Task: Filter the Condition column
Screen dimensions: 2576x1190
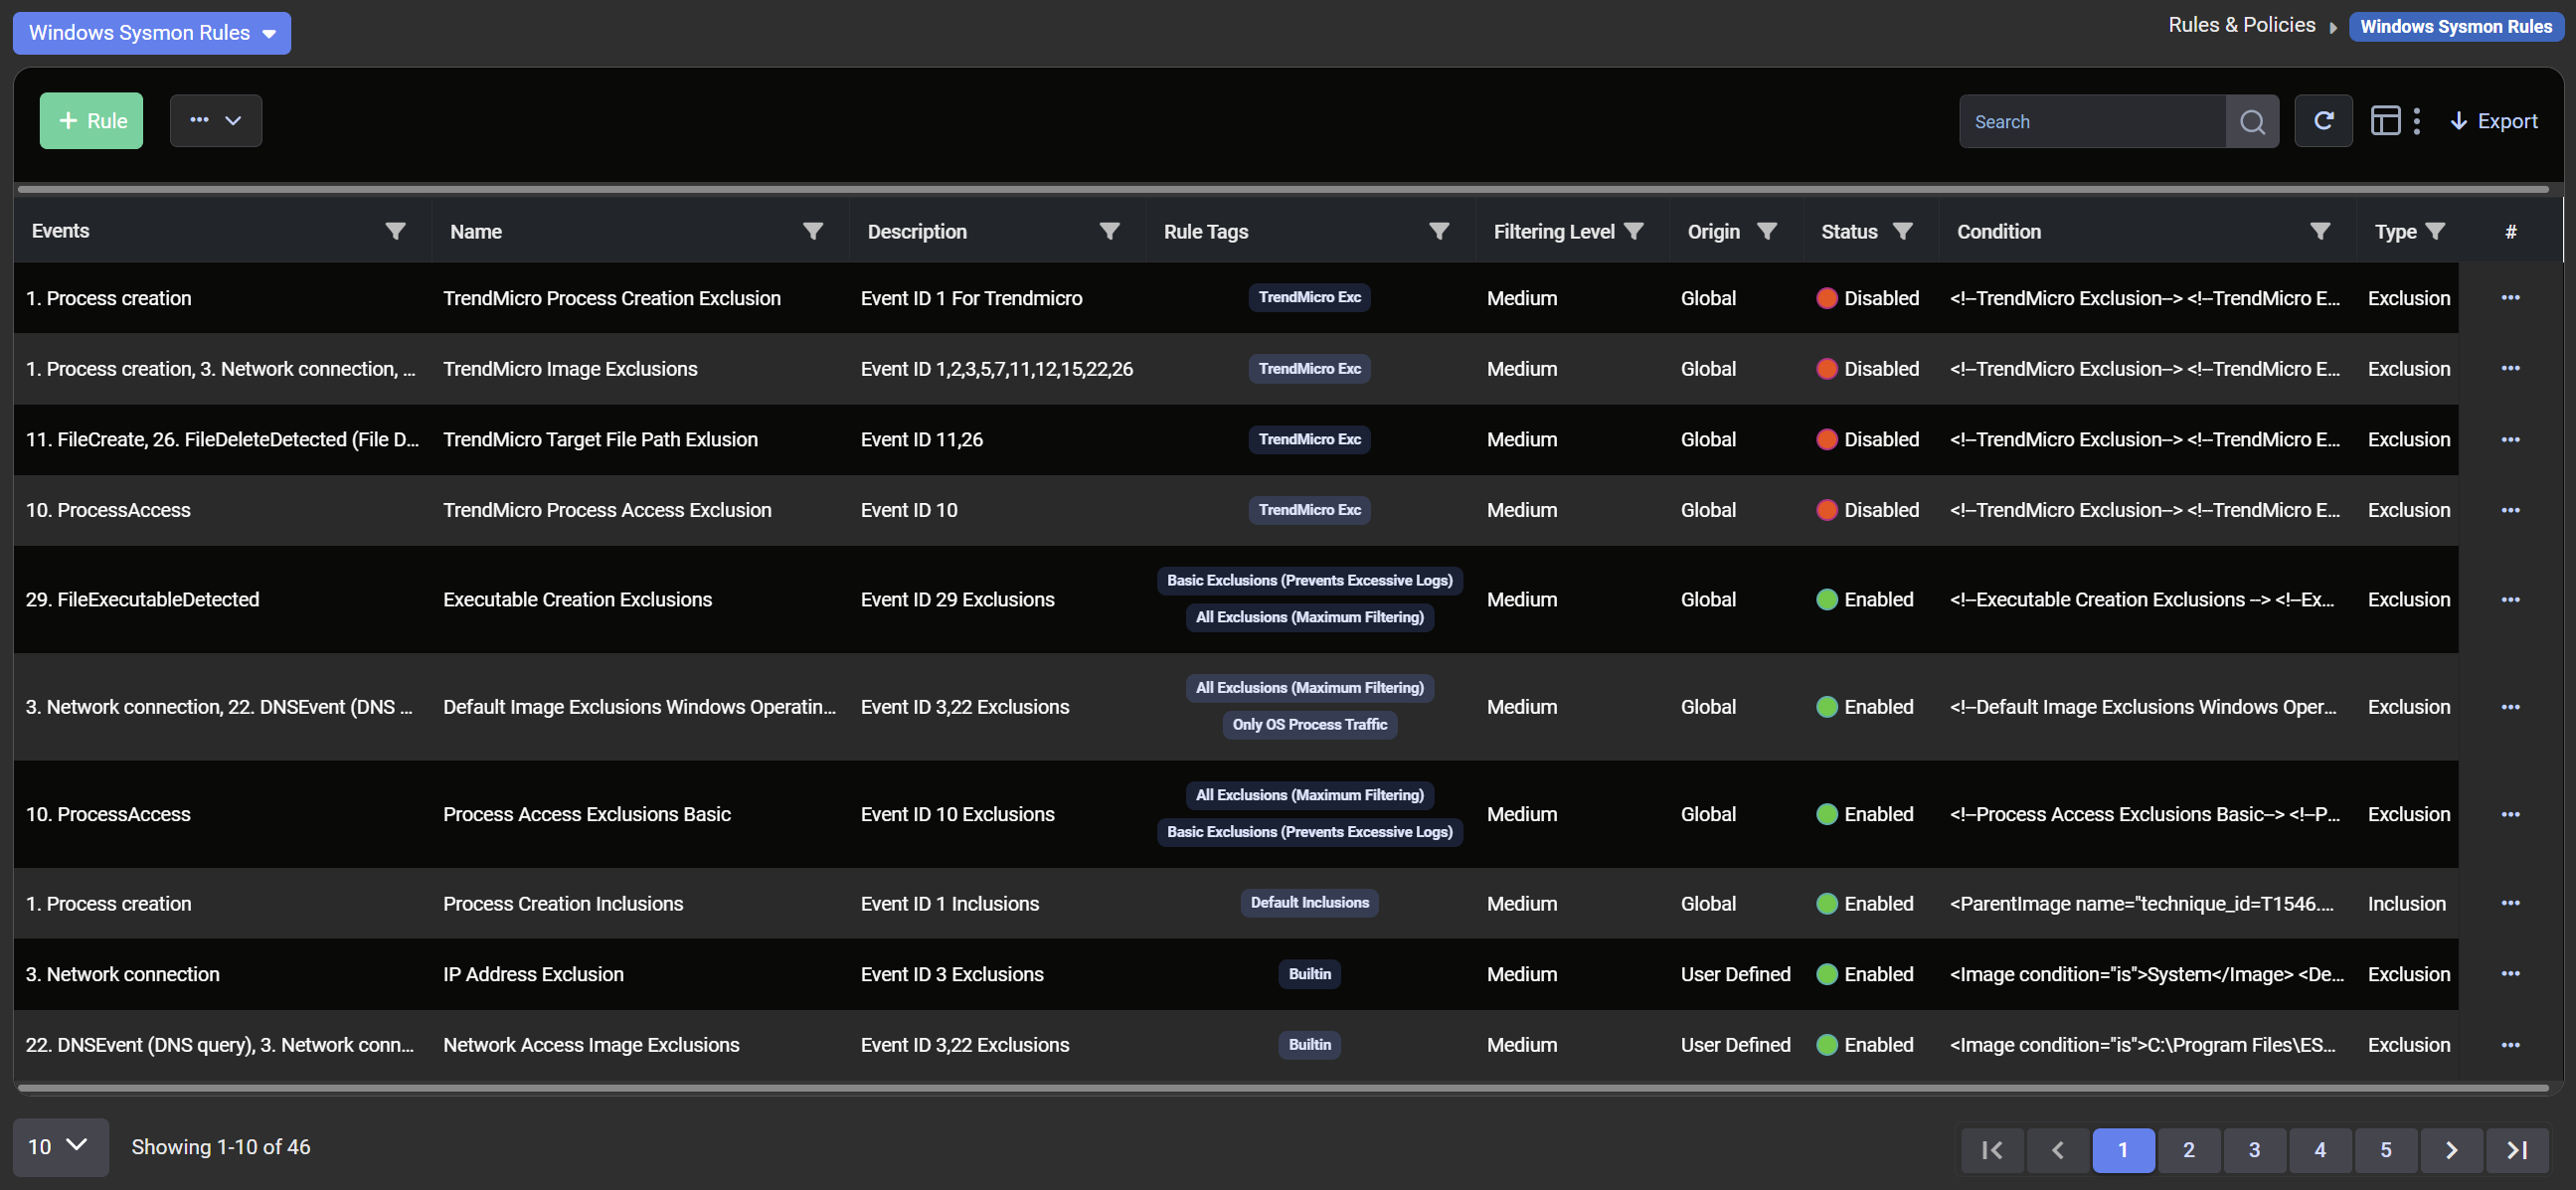Action: pyautogui.click(x=2320, y=231)
